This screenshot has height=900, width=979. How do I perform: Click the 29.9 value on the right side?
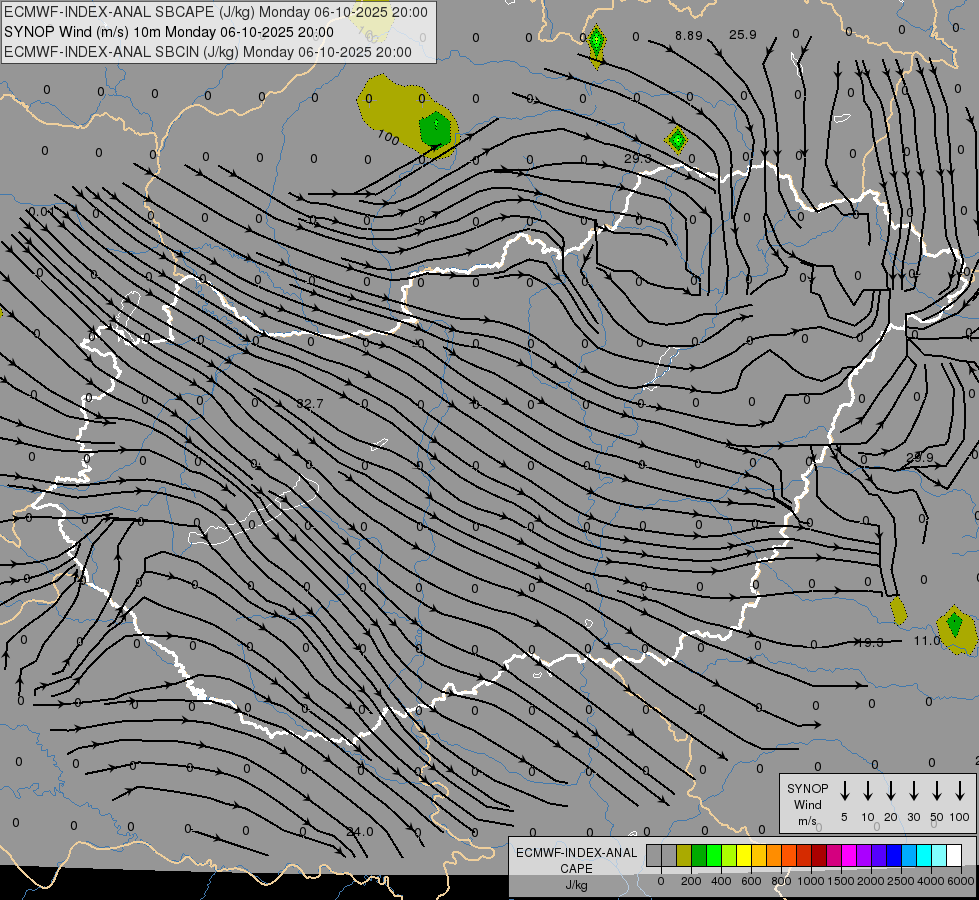[920, 458]
